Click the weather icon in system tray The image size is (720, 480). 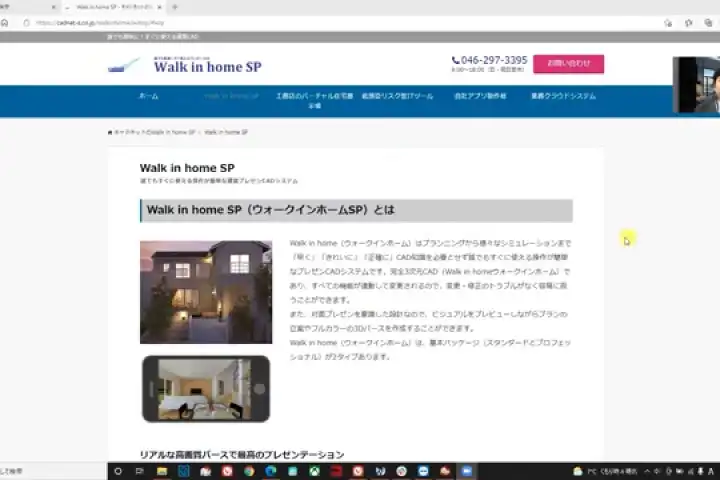pos(578,471)
